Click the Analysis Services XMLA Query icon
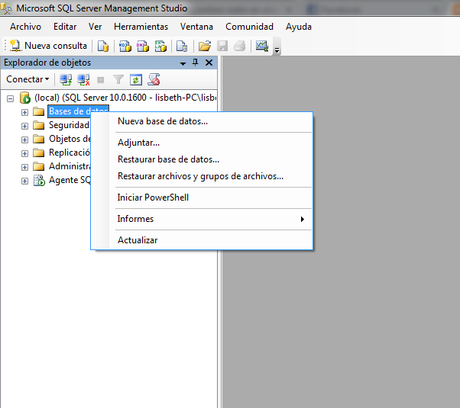The image size is (460, 408). coord(161,46)
